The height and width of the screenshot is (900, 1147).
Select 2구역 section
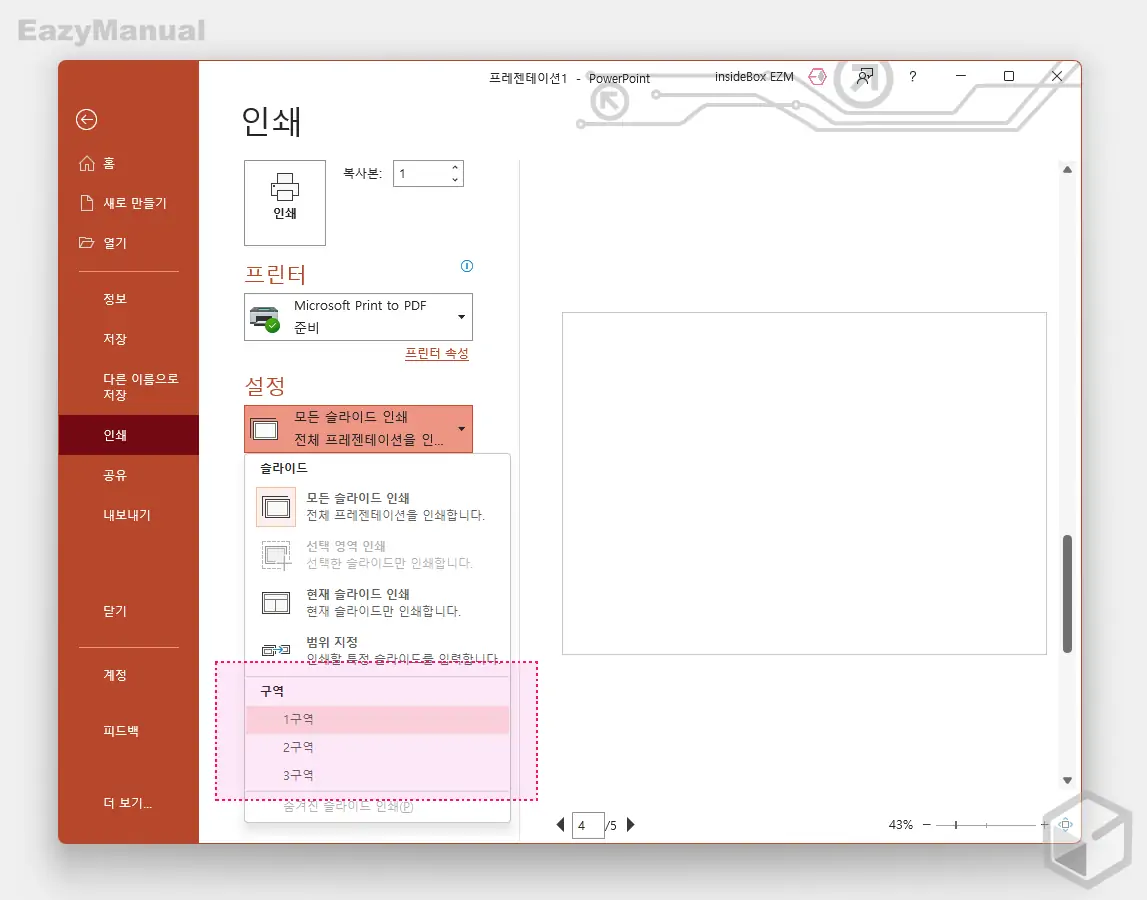pyautogui.click(x=377, y=747)
